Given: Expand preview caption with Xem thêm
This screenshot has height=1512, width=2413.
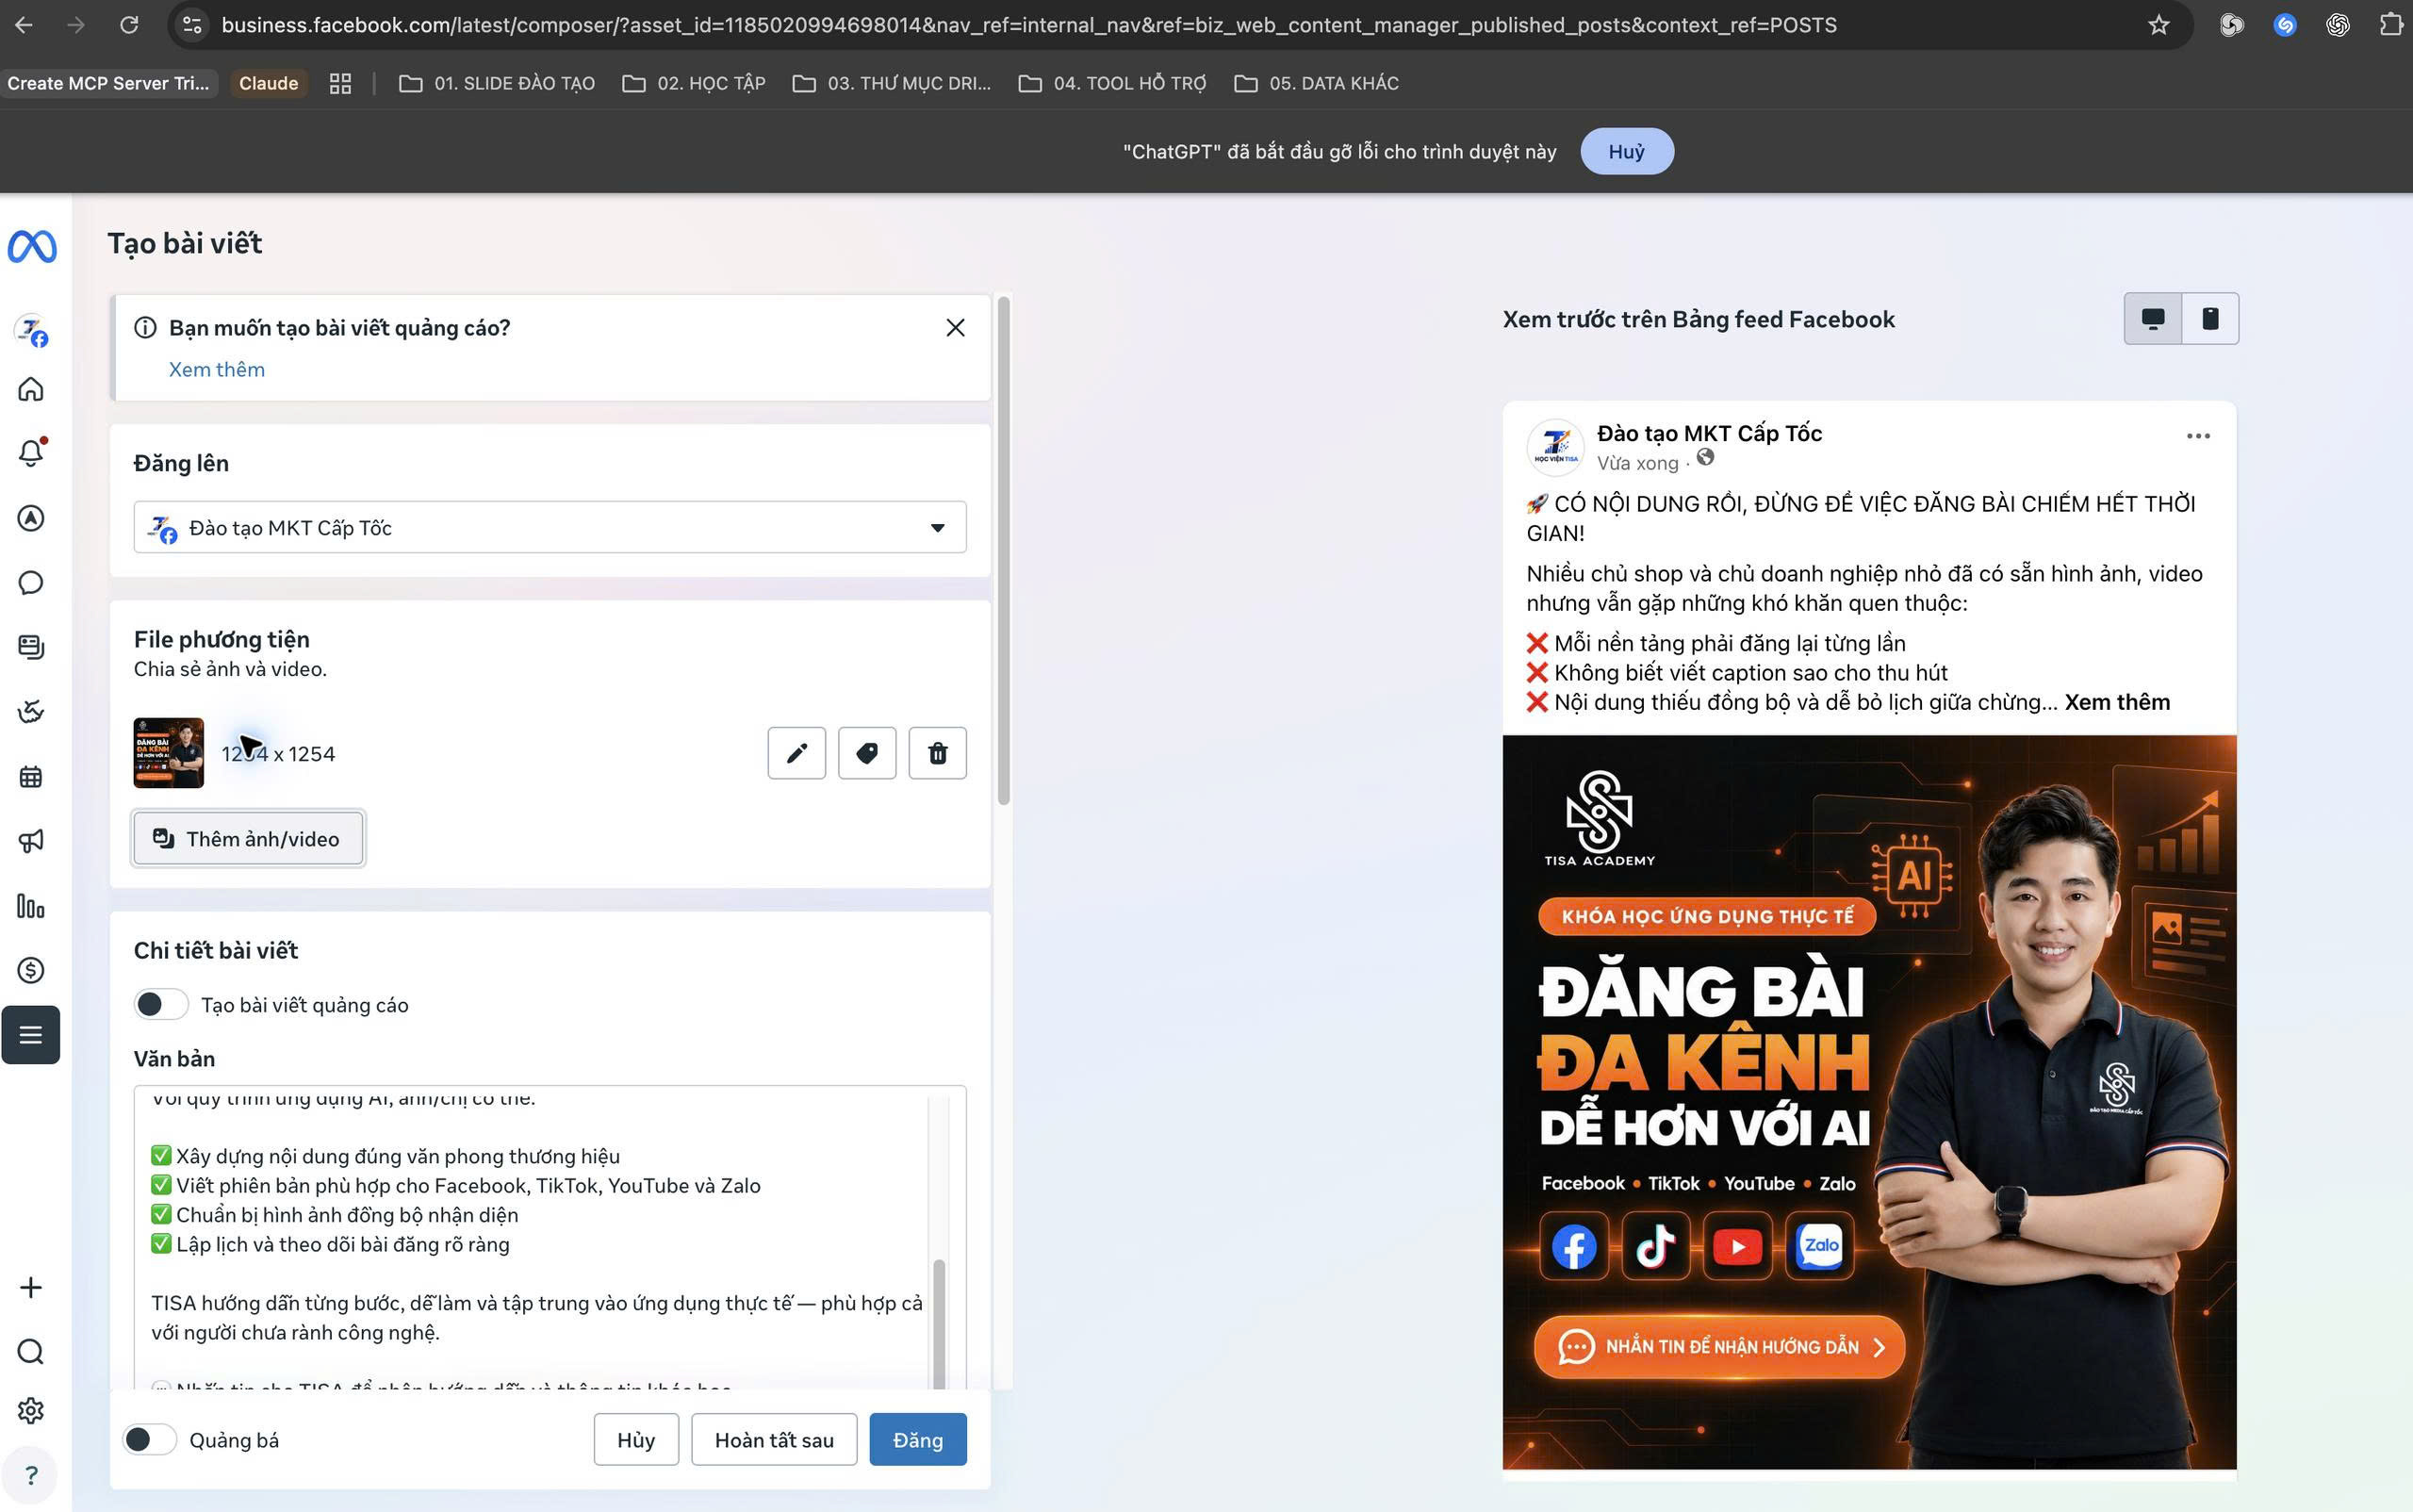Looking at the screenshot, I should pyautogui.click(x=2117, y=702).
